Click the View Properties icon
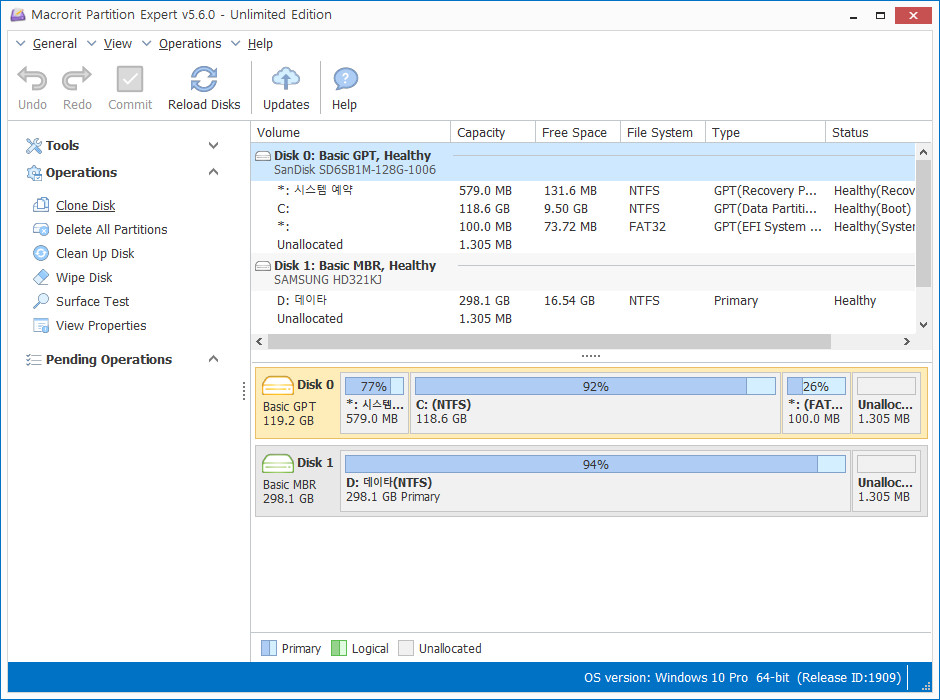Viewport: 940px width, 700px height. pyautogui.click(x=41, y=325)
